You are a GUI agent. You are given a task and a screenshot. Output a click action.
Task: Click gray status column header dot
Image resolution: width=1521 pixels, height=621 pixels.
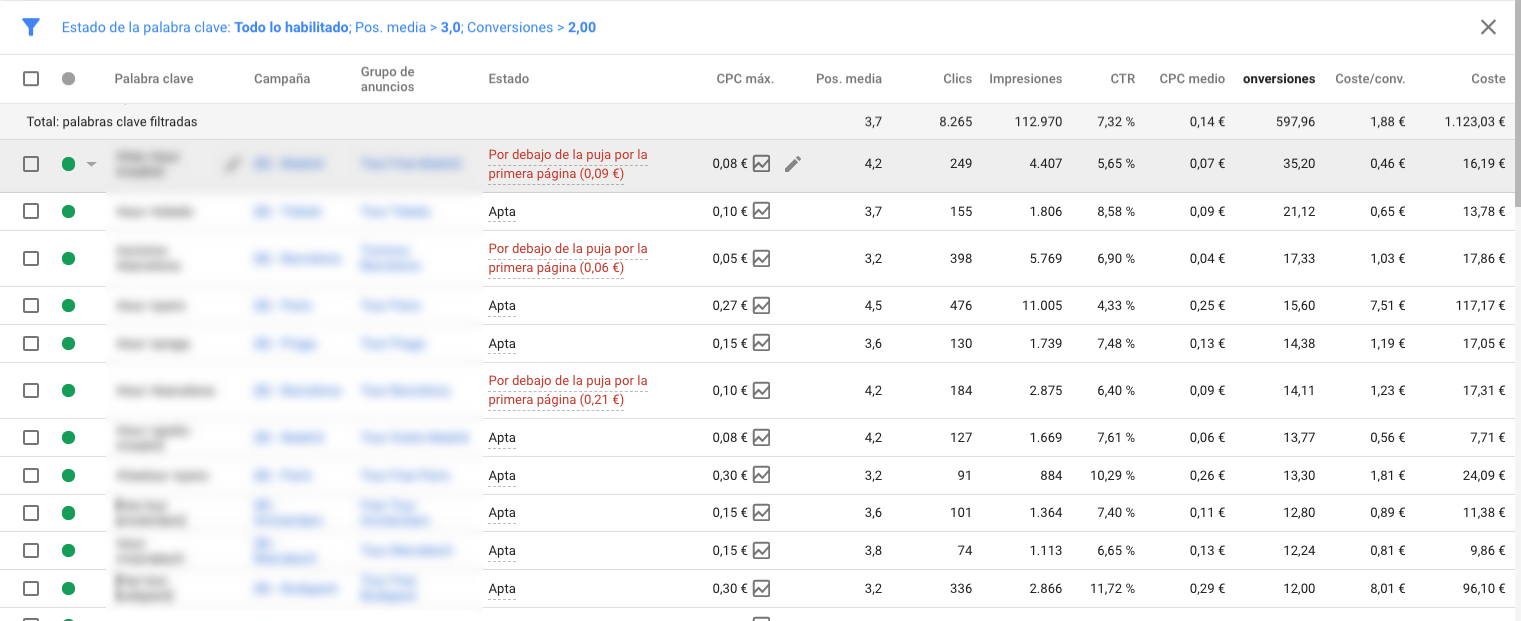click(68, 79)
